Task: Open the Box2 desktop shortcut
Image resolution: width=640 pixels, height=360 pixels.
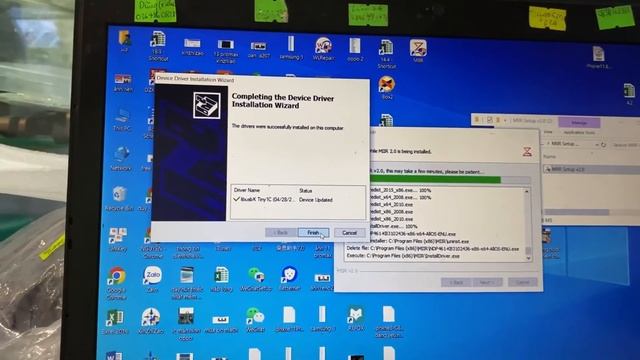Action: click(387, 88)
